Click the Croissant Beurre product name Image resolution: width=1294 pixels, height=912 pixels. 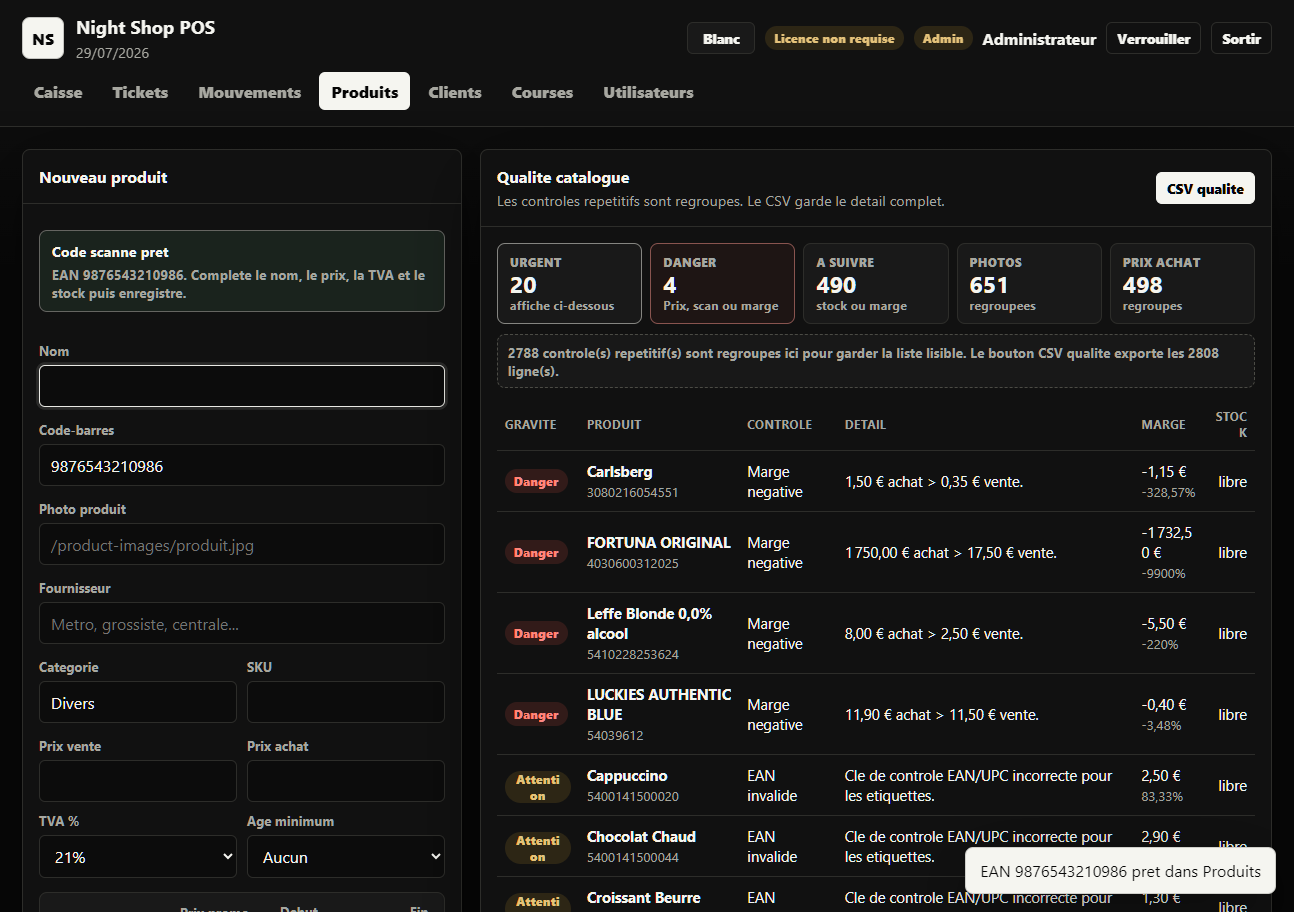point(643,898)
